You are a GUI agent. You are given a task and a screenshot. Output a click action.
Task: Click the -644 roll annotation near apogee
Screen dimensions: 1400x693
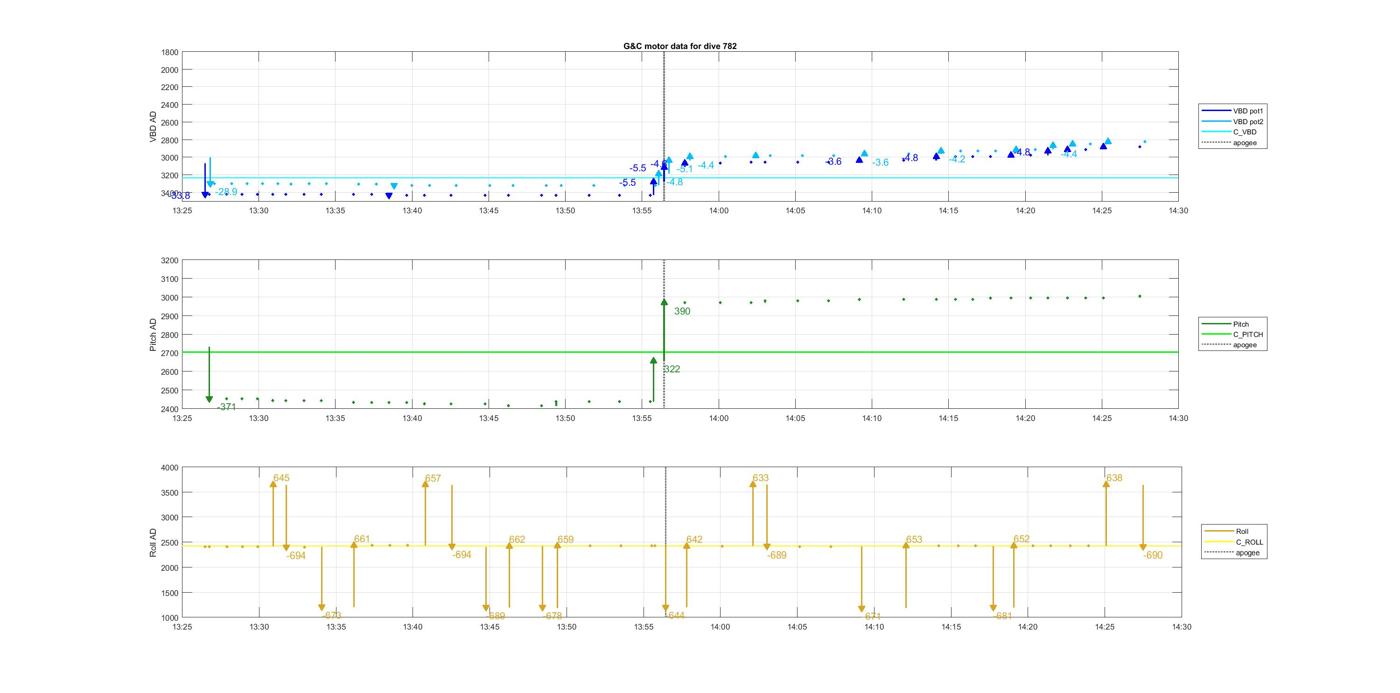[675, 616]
